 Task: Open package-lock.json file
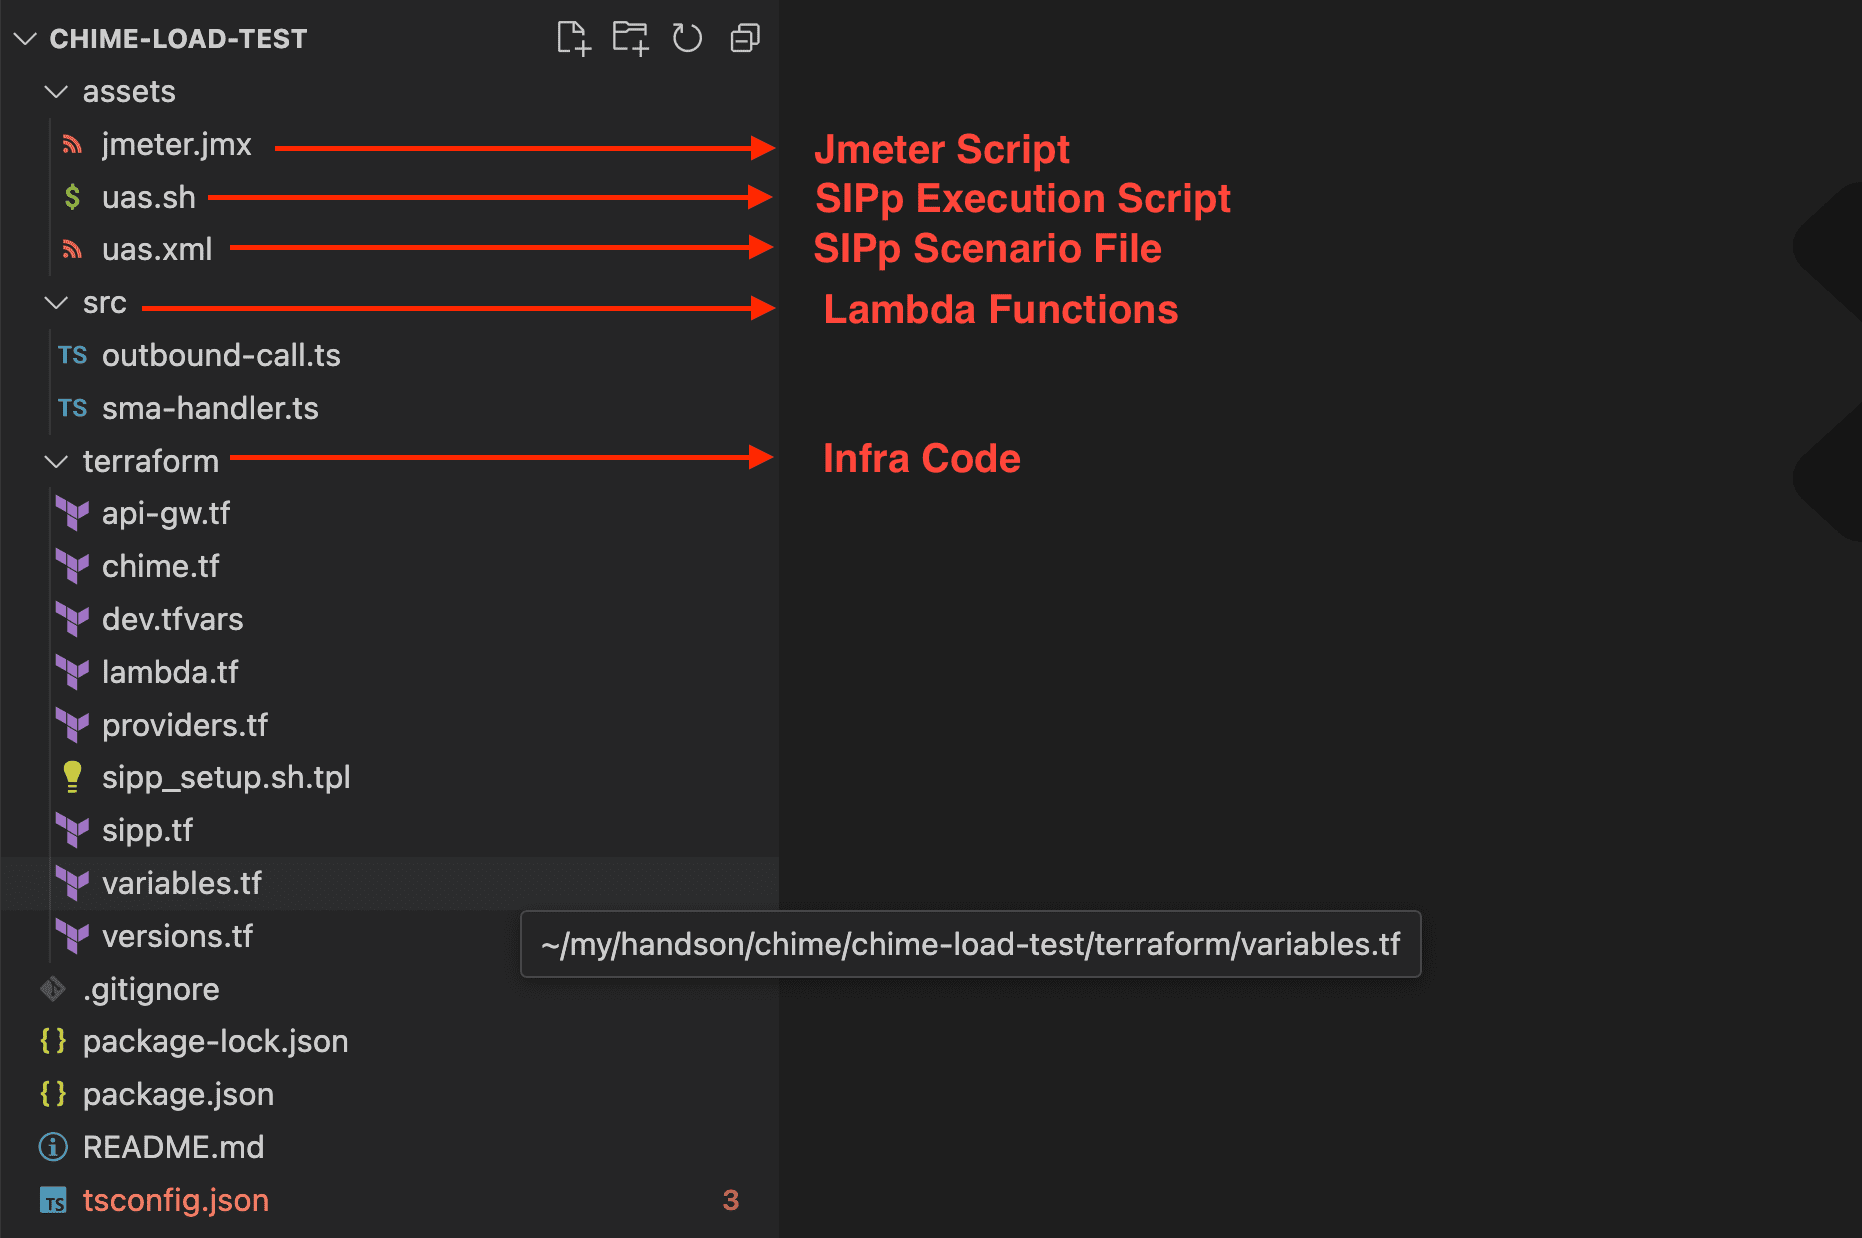point(216,1042)
